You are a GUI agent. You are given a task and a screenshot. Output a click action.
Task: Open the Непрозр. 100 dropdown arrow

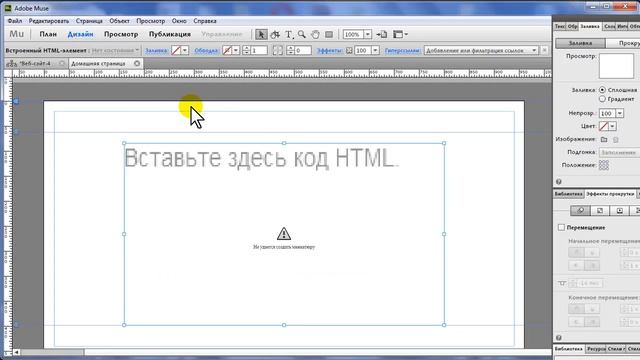(x=620, y=113)
